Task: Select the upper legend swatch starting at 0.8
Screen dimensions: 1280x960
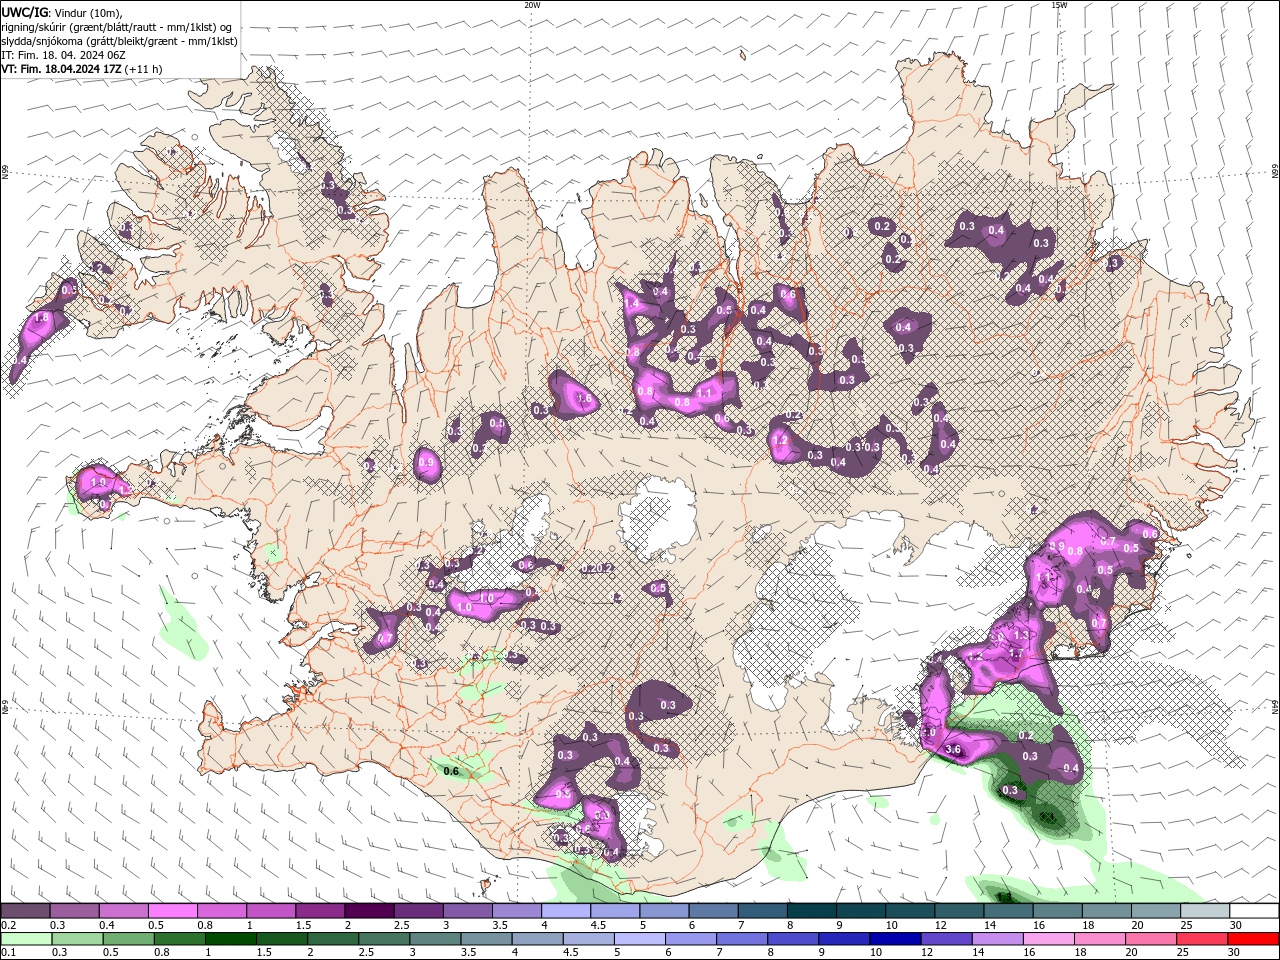Action: click(x=222, y=911)
